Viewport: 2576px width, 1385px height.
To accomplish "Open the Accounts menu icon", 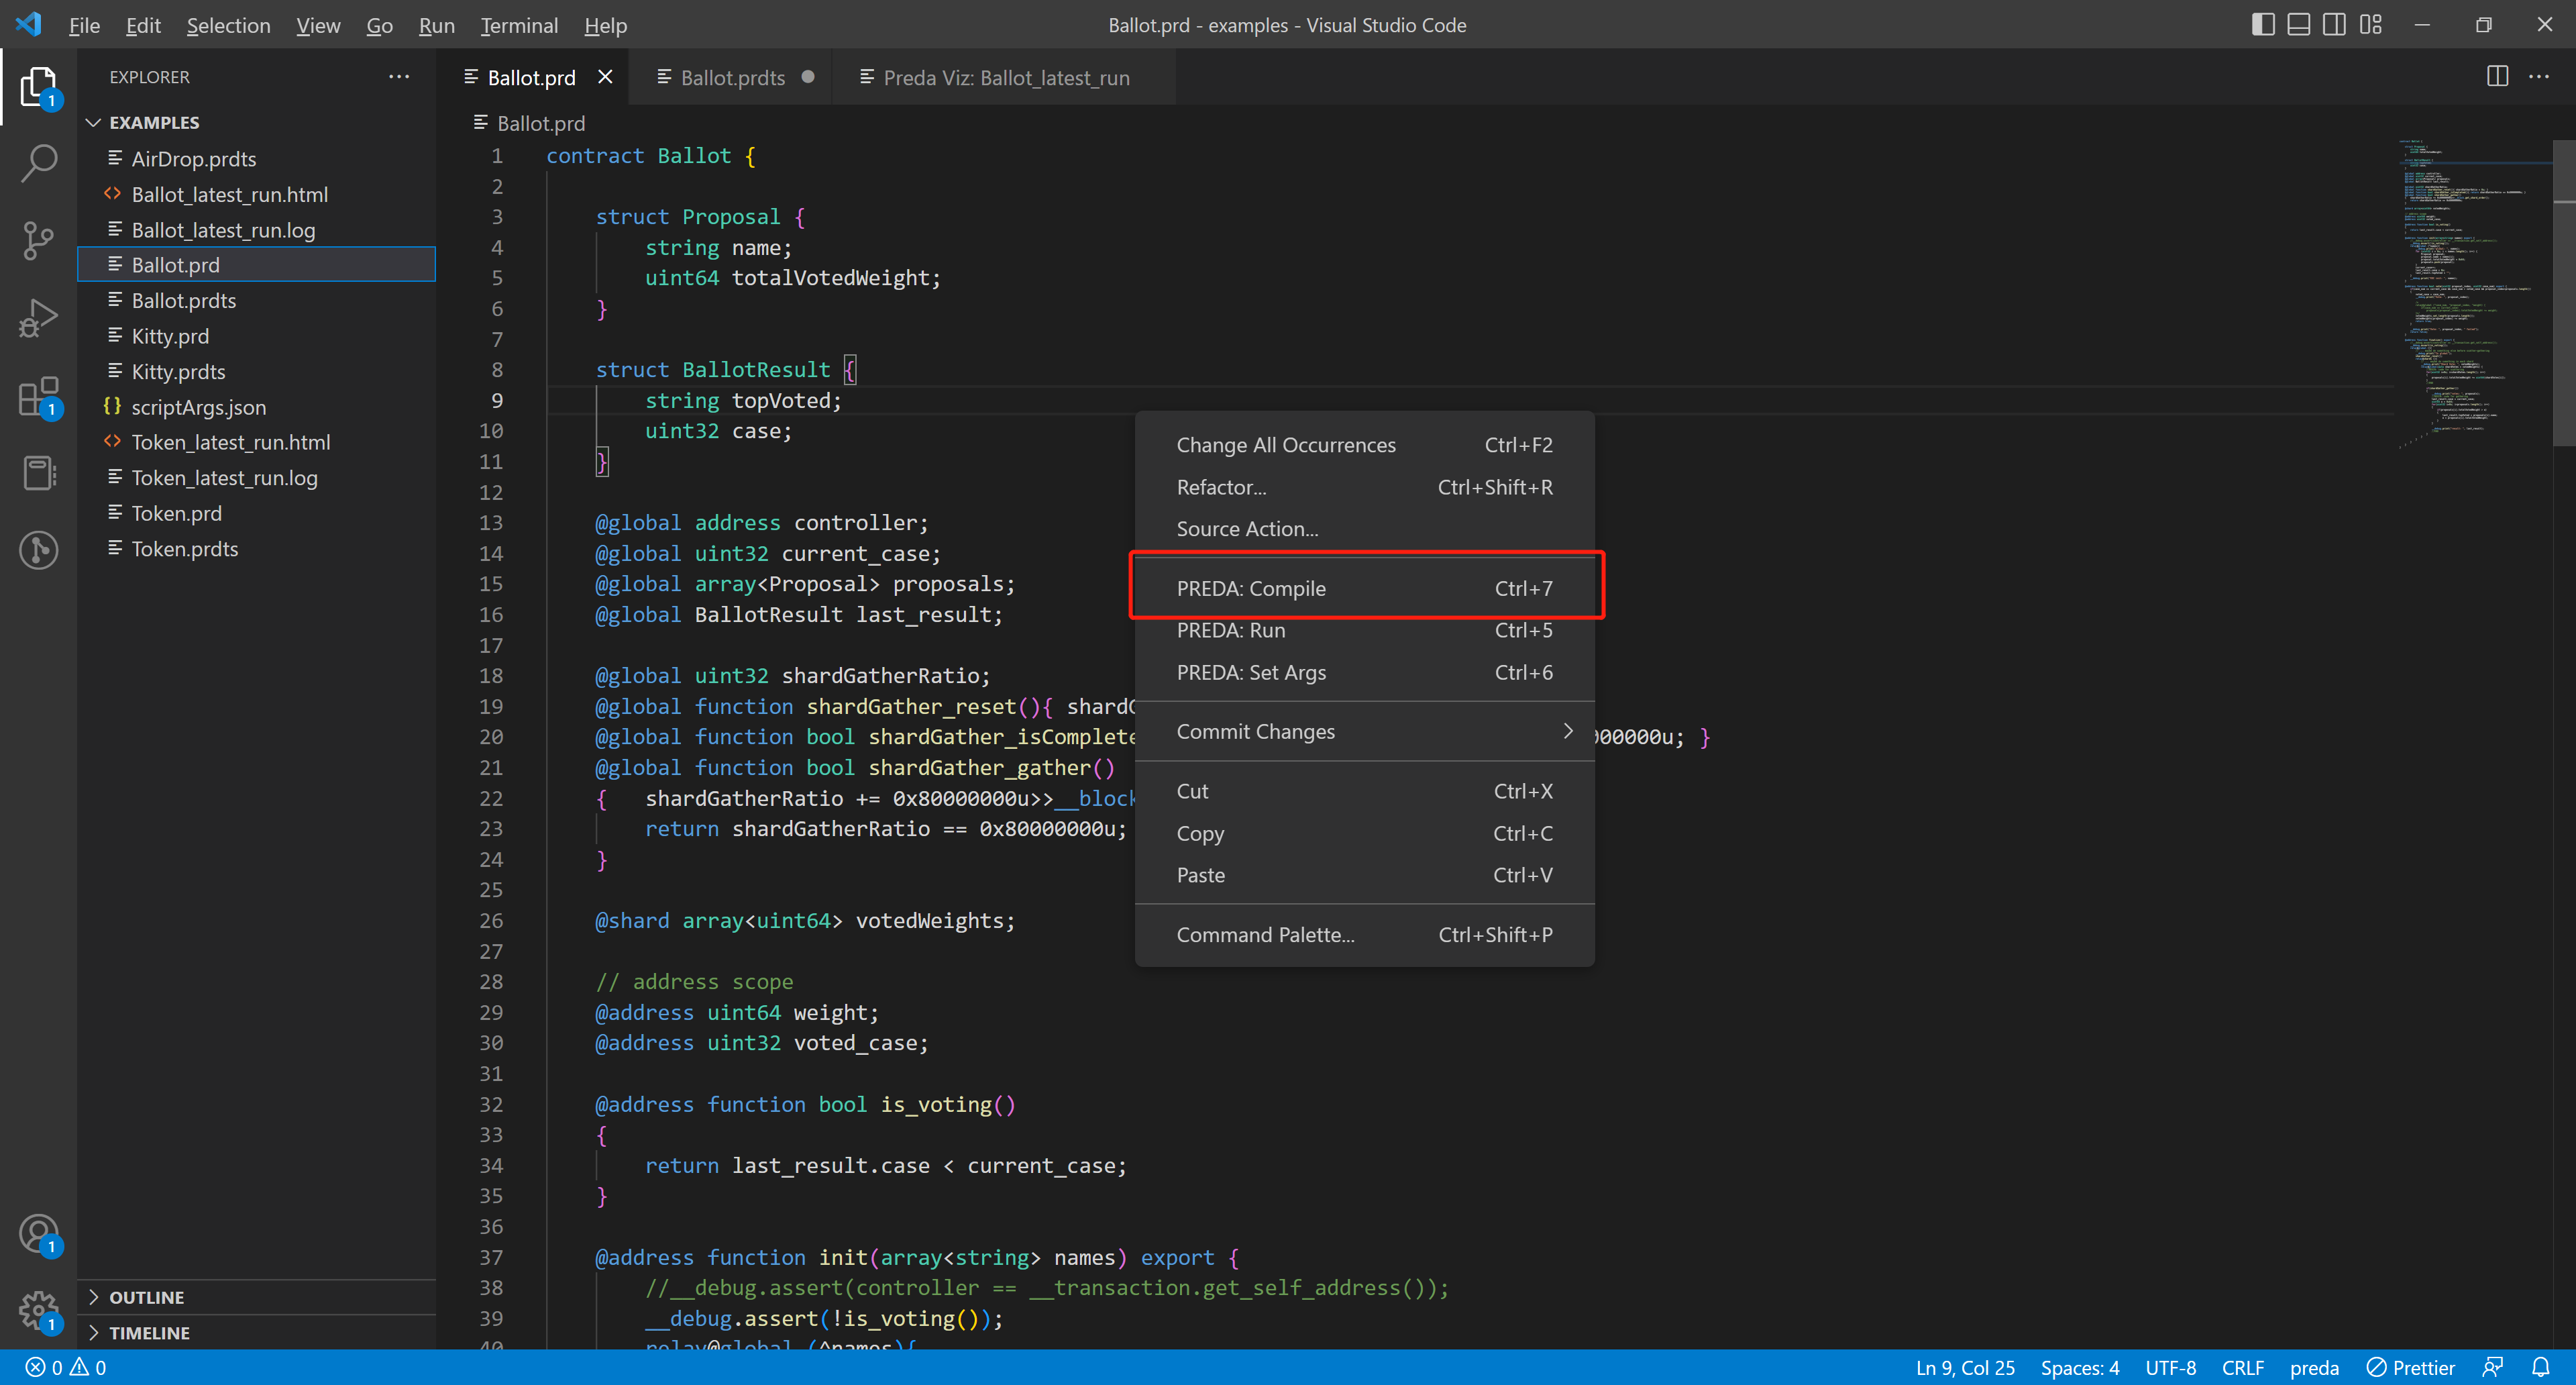I will click(x=38, y=1235).
